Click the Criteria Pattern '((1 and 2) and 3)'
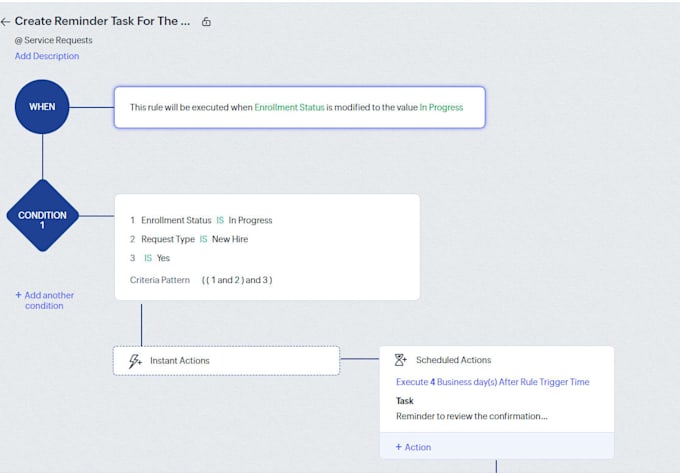The width and height of the screenshot is (680, 473). click(237, 280)
